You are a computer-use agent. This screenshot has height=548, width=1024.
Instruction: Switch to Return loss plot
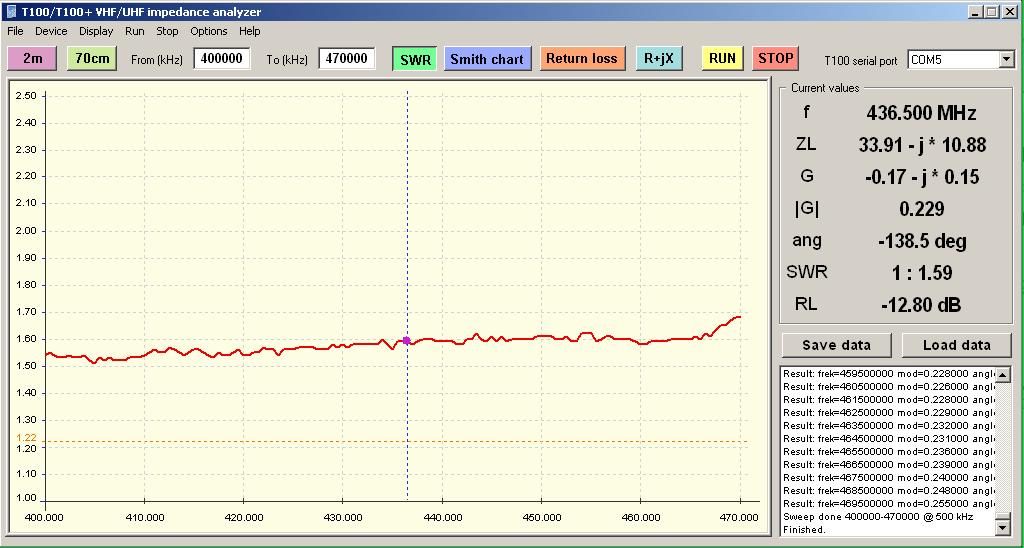[x=581, y=59]
